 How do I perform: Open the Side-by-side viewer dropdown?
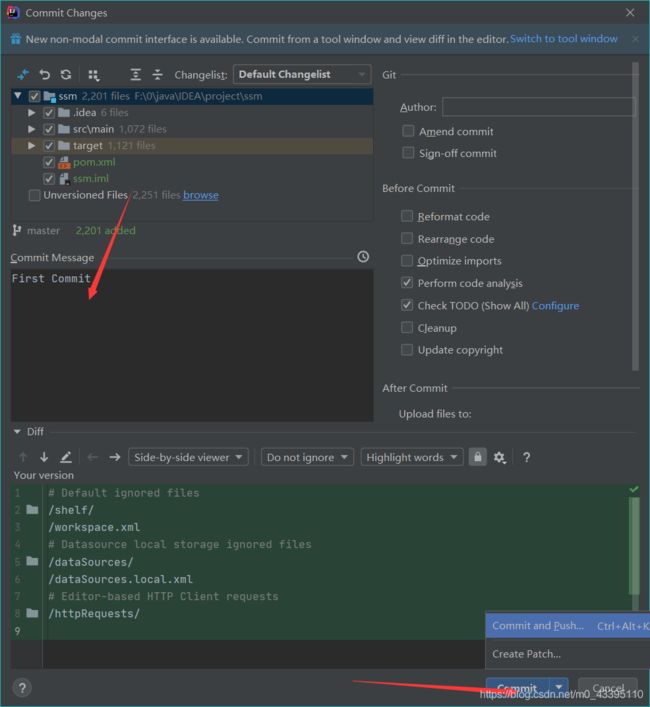pos(188,457)
